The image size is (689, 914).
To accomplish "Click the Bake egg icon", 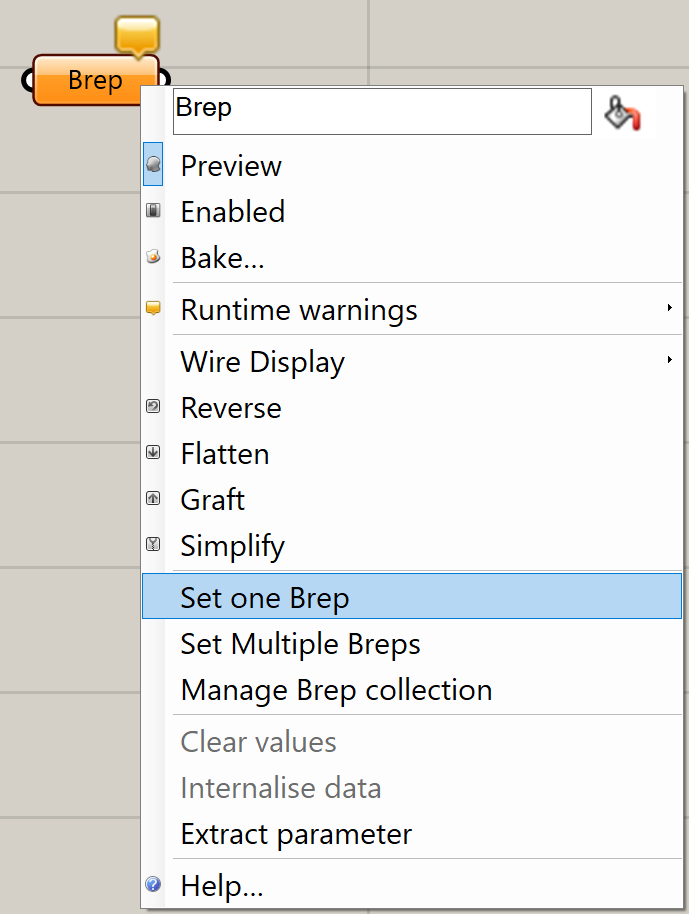I will (153, 258).
